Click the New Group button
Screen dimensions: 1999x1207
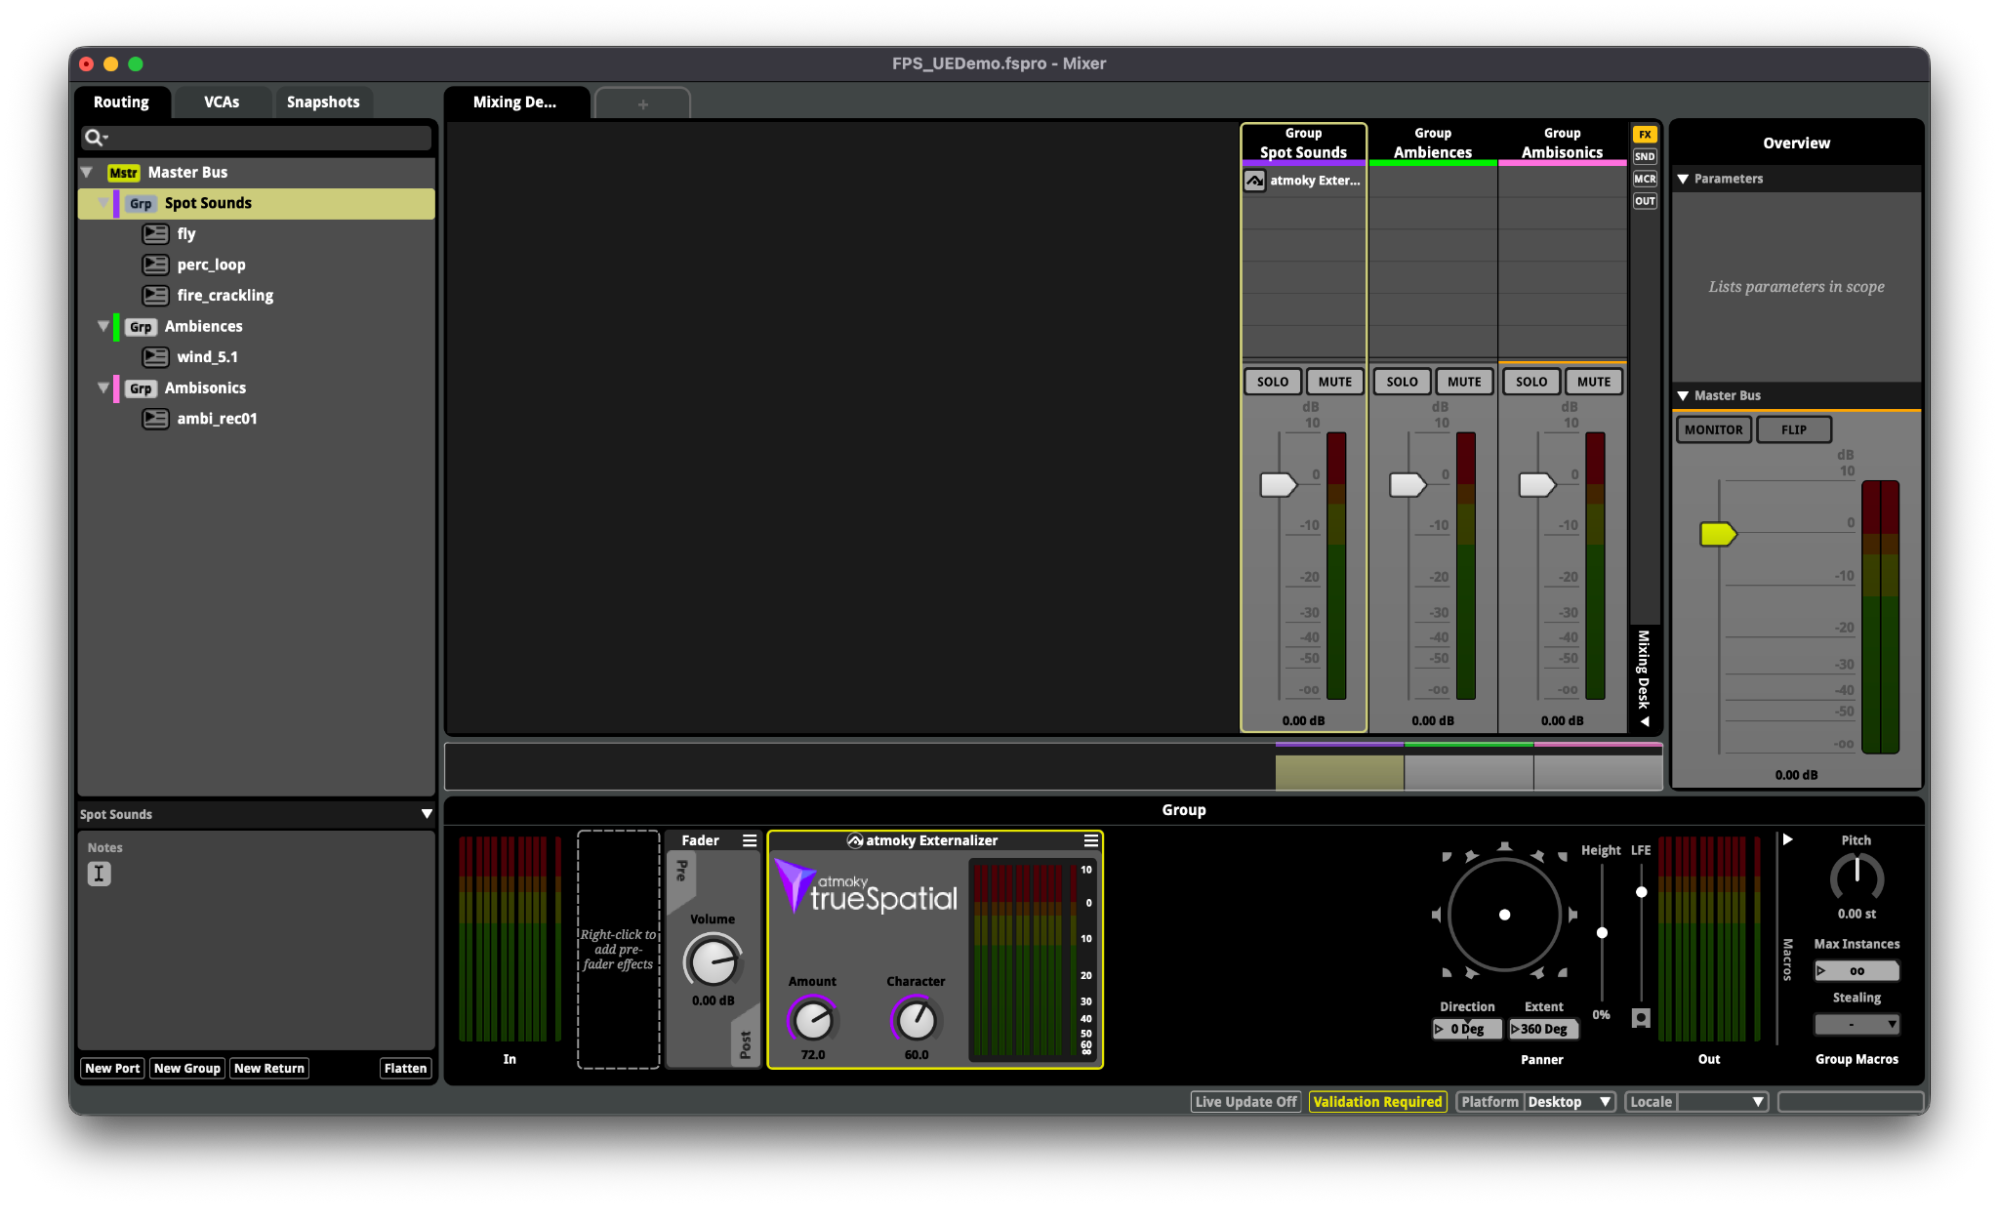pos(187,1068)
